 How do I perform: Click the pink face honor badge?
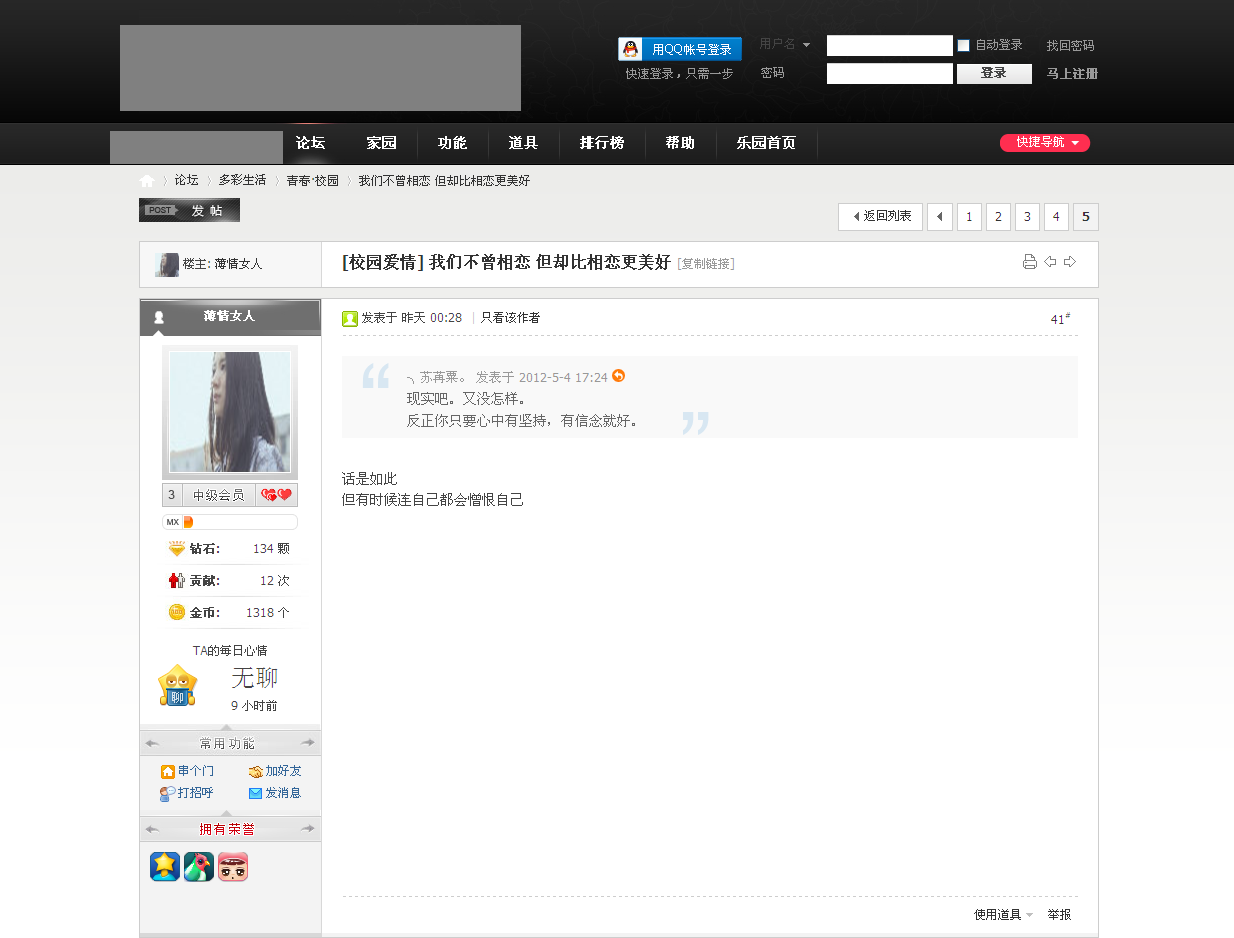(233, 866)
